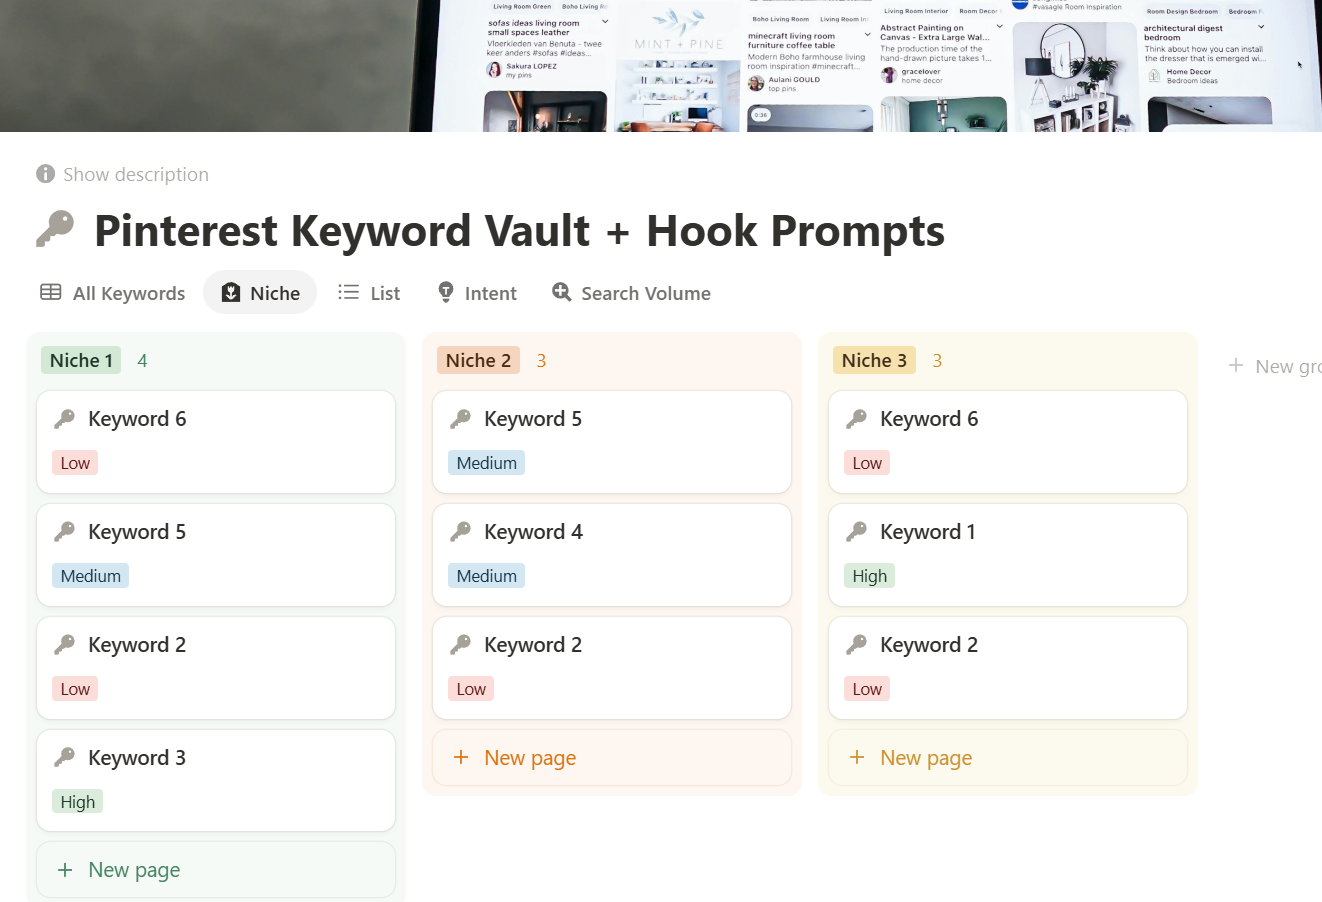
Task: Add a New page under Niche 1
Action: coord(133,870)
